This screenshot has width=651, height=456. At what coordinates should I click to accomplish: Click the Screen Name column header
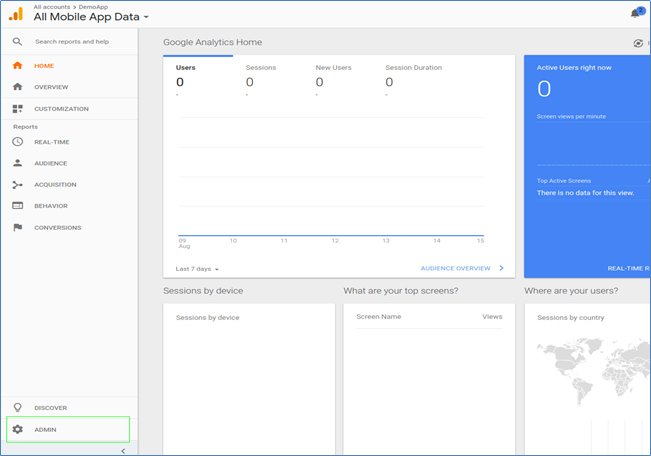pyautogui.click(x=379, y=316)
